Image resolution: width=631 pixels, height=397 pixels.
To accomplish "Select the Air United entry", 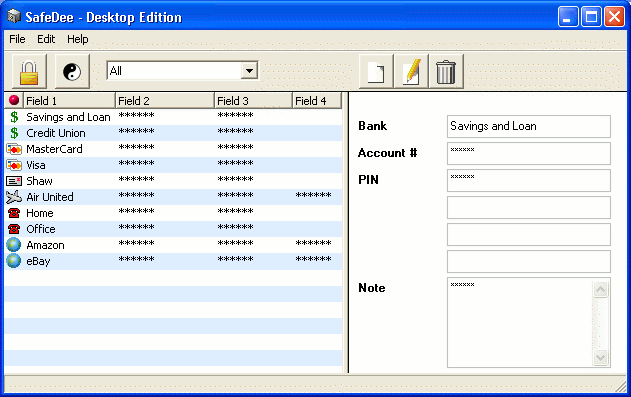I will pos(173,197).
